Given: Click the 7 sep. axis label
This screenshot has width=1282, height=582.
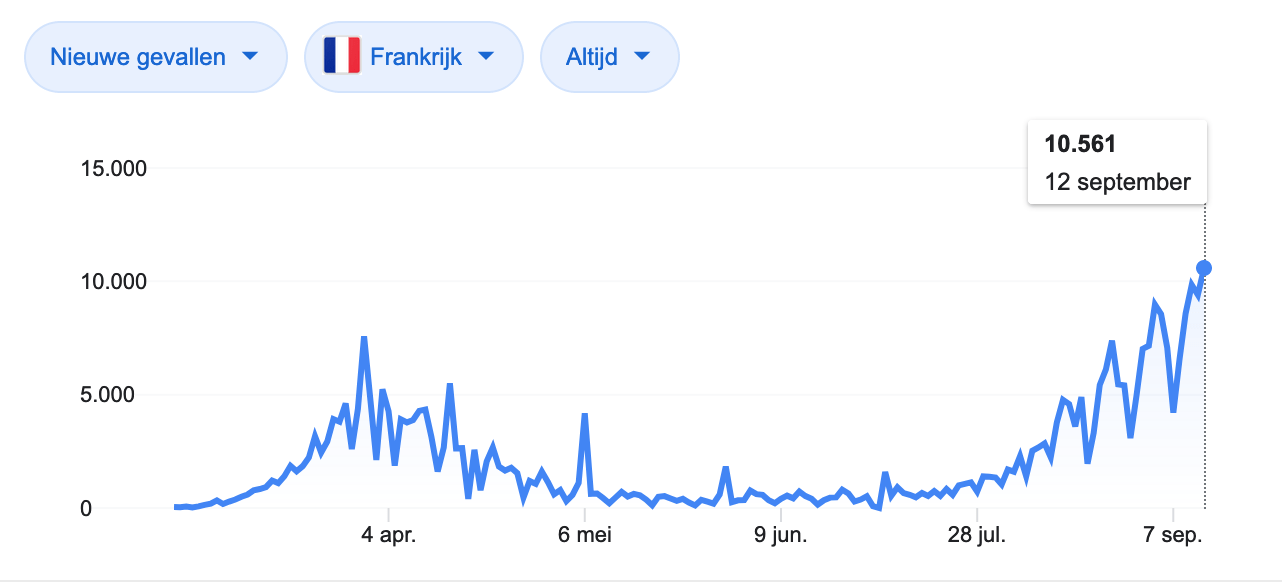Looking at the screenshot, I should tap(1174, 535).
